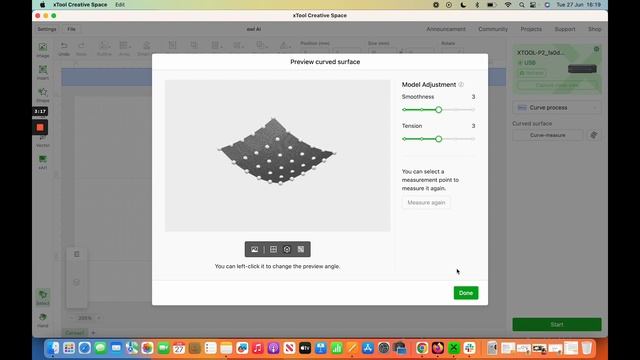The width and height of the screenshot is (640, 360).
Task: Open Spotlight search in menu bar
Action: coord(522,5)
